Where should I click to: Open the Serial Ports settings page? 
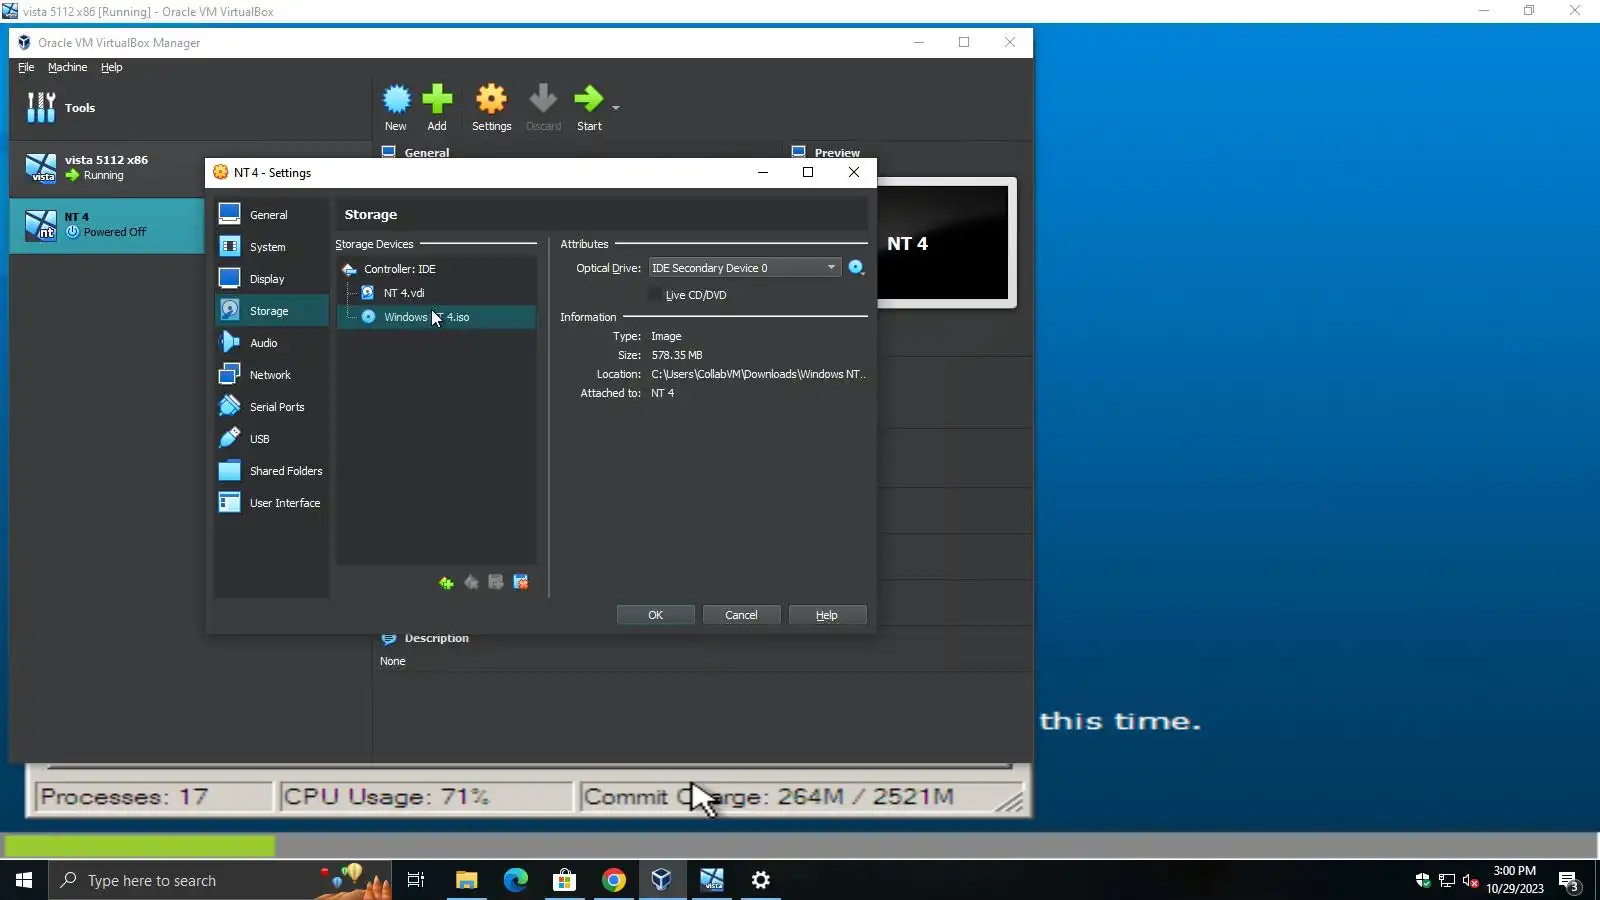[x=272, y=407]
